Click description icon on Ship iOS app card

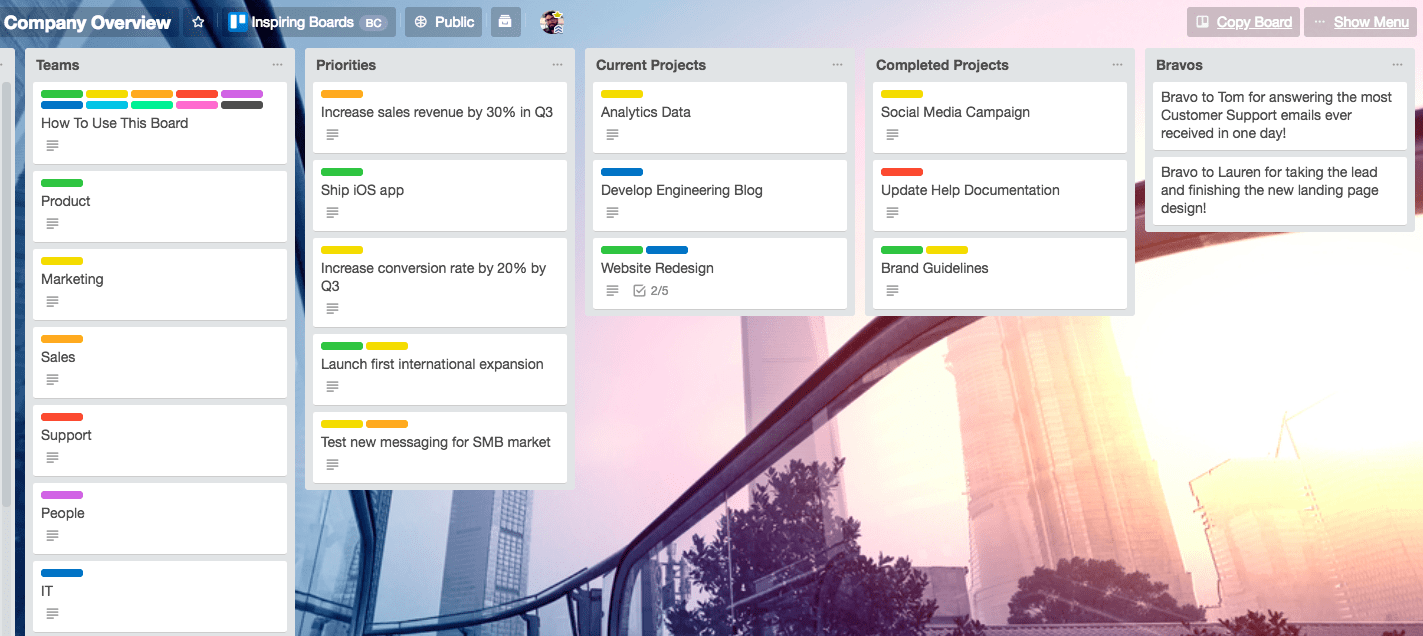(332, 212)
